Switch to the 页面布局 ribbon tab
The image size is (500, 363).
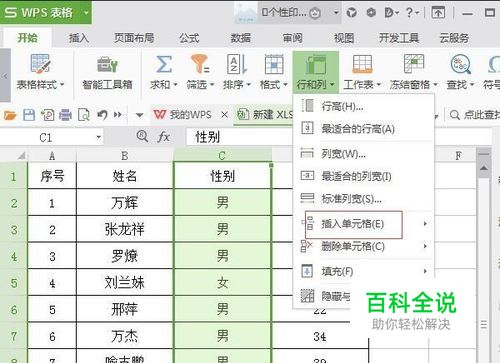coord(134,38)
